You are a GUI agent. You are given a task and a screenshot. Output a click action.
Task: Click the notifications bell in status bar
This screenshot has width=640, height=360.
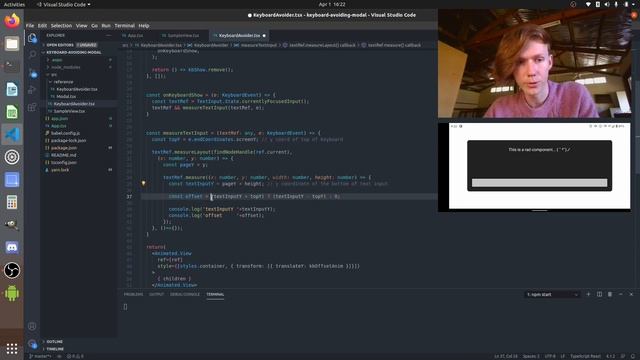(633, 356)
